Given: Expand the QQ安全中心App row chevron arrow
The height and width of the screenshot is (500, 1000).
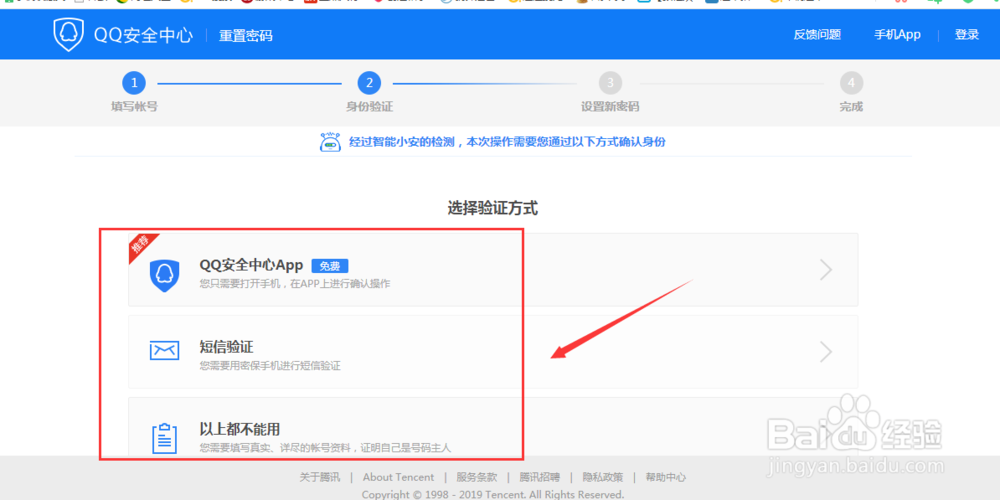Looking at the screenshot, I should [826, 270].
